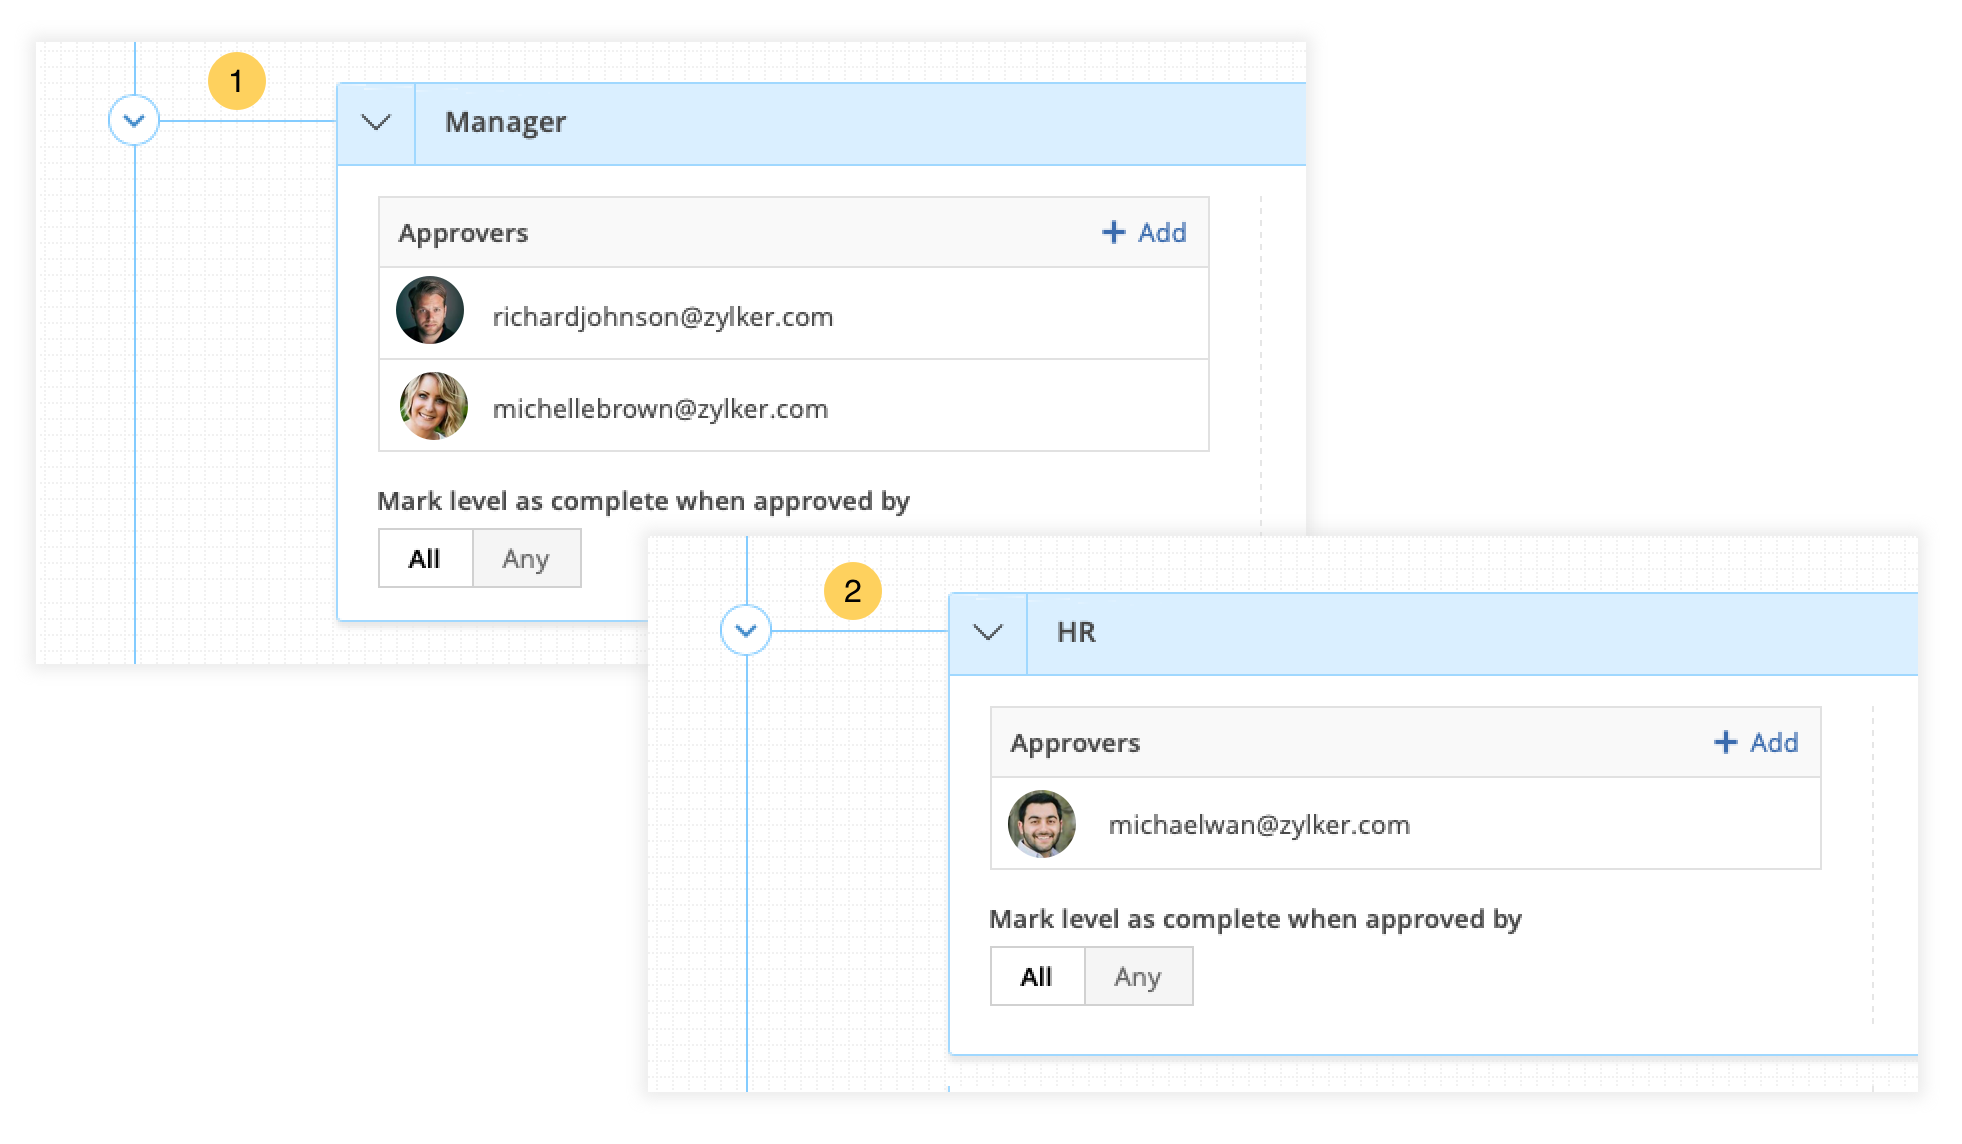Click richardjohnson@zylker.com avatar photo
Viewport: 1962px width, 1144px height.
coord(431,311)
